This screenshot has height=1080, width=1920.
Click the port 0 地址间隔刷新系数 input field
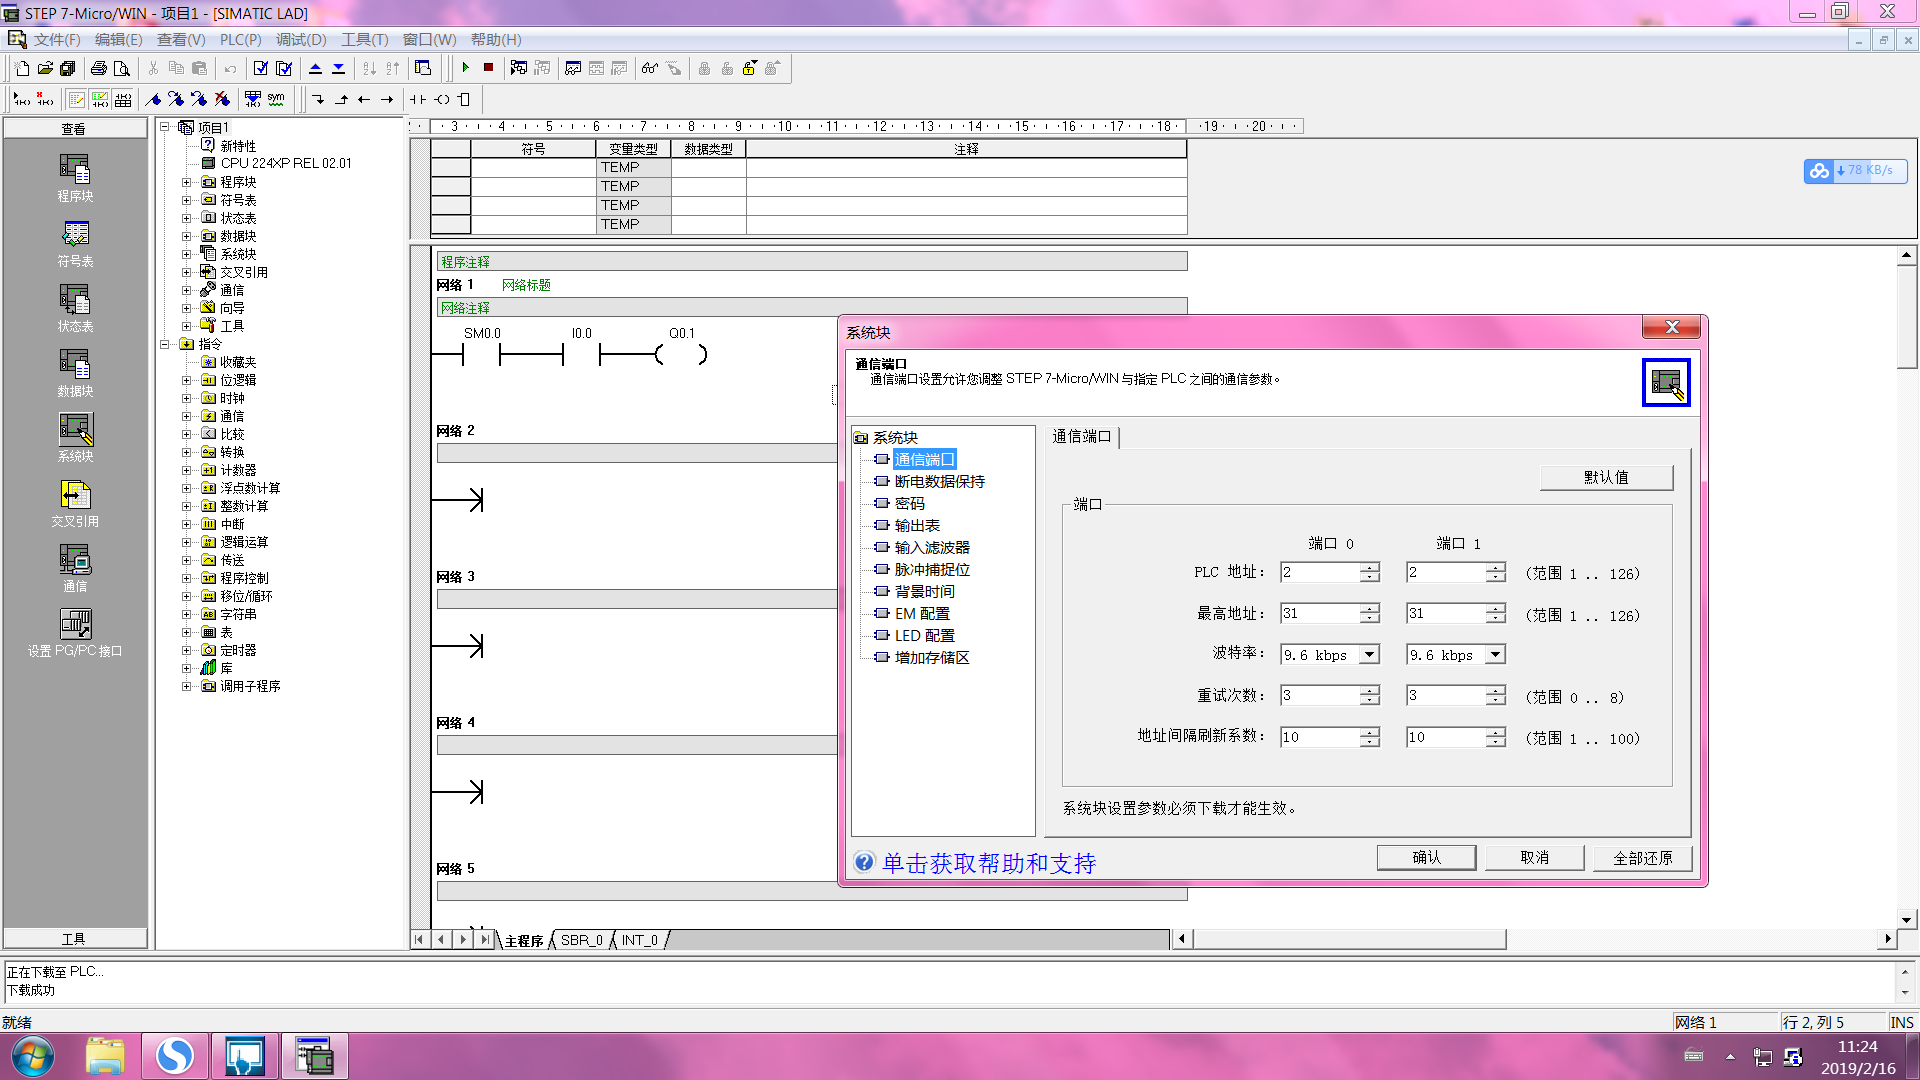(x=1319, y=738)
